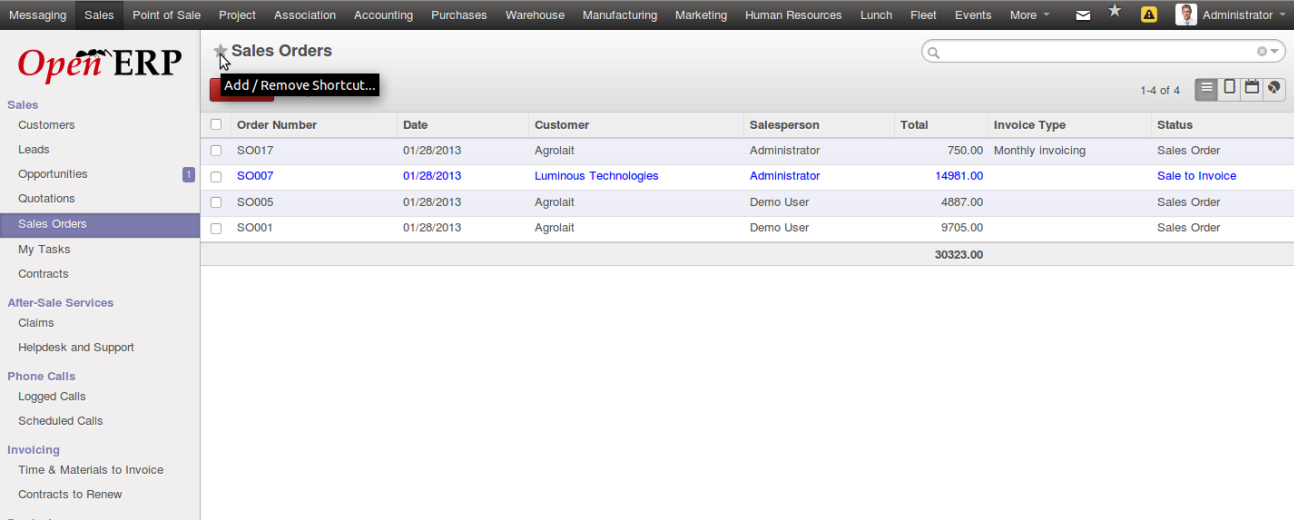Viewport: 1294px width, 520px height.
Task: Click the magnifier icon in the search box
Action: [x=933, y=52]
